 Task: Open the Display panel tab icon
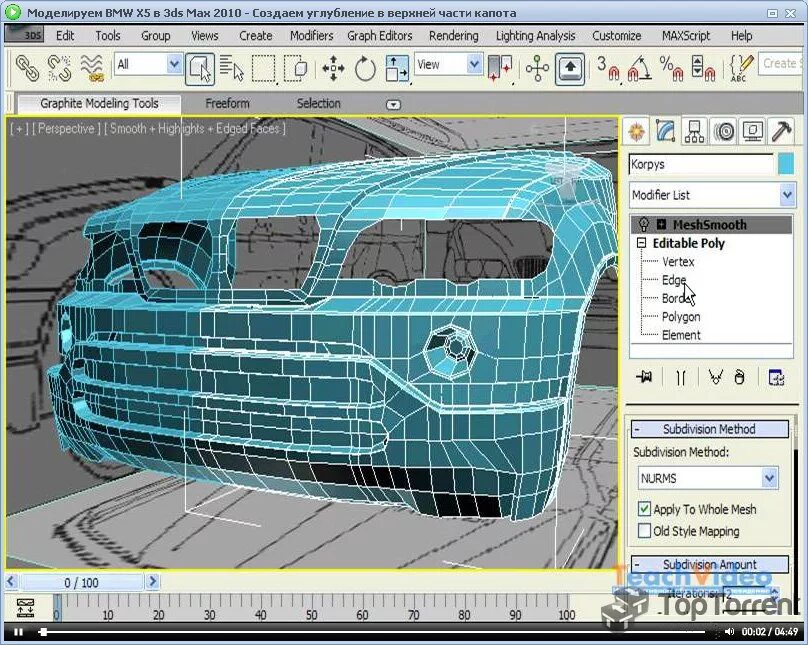[x=752, y=131]
